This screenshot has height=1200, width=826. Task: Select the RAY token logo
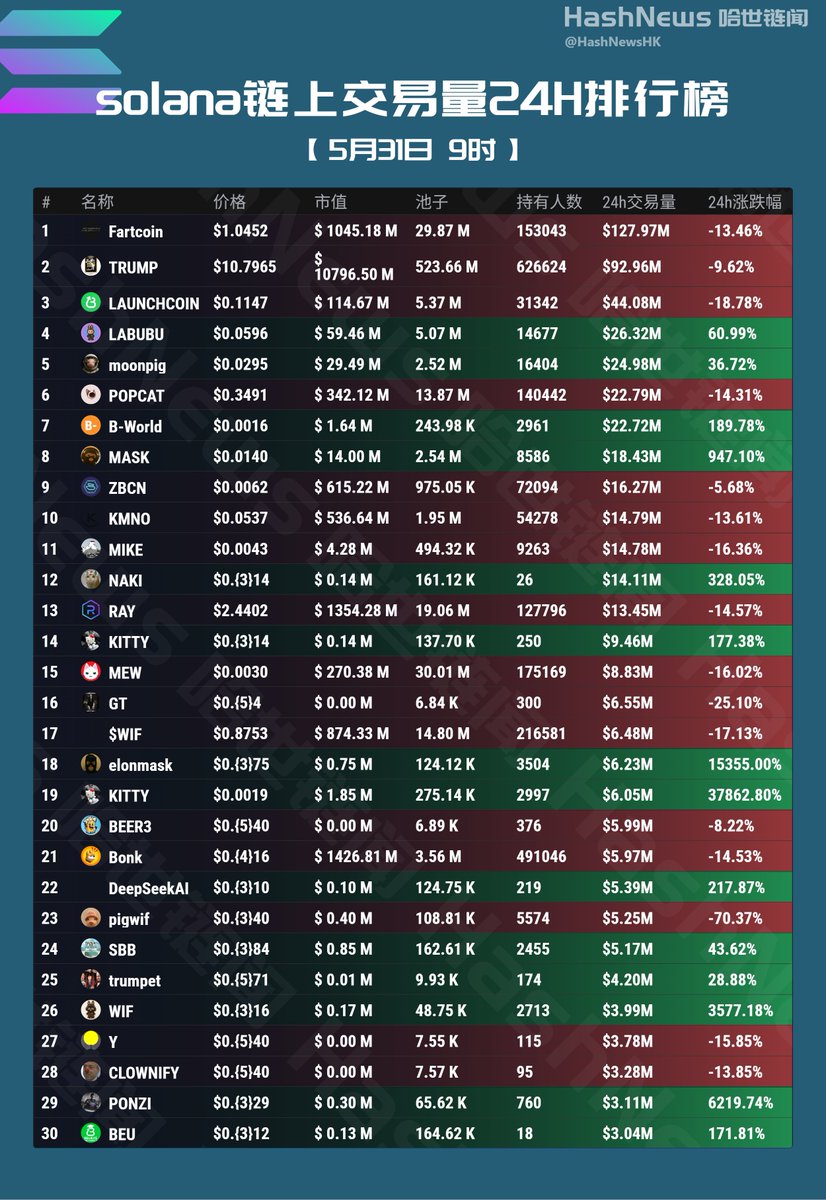click(x=90, y=610)
